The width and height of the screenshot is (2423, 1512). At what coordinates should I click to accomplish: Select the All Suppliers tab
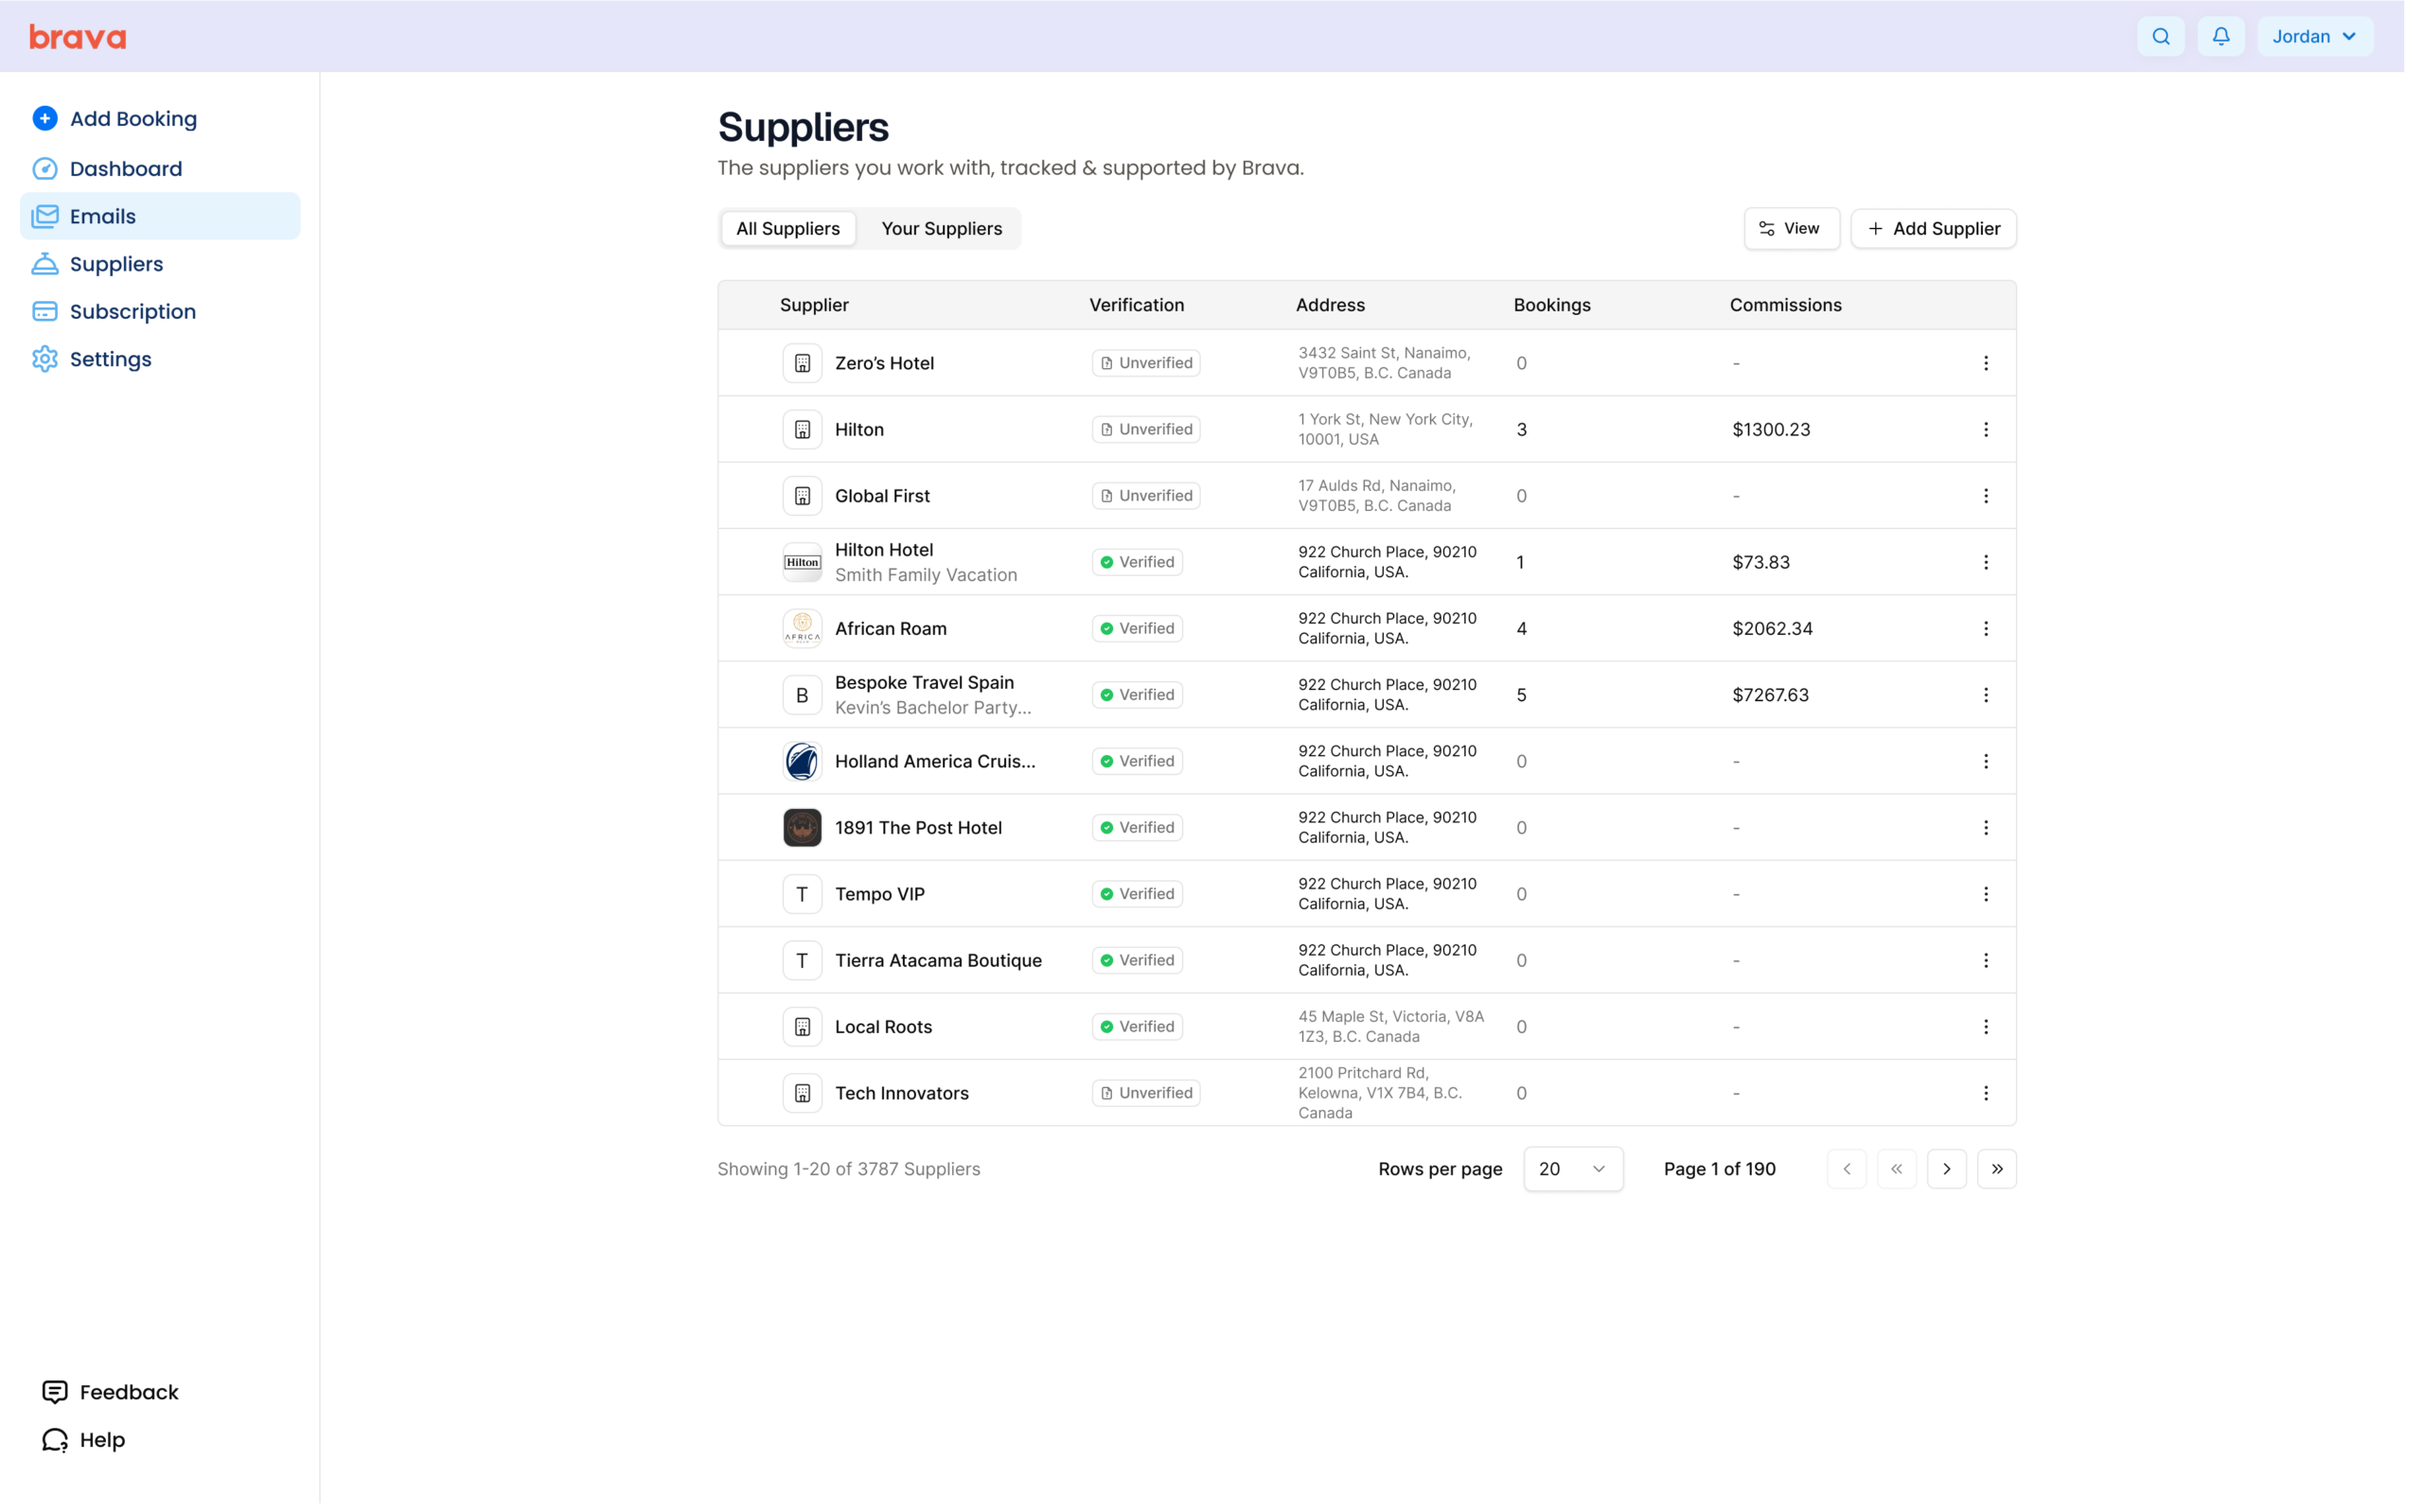pyautogui.click(x=788, y=228)
